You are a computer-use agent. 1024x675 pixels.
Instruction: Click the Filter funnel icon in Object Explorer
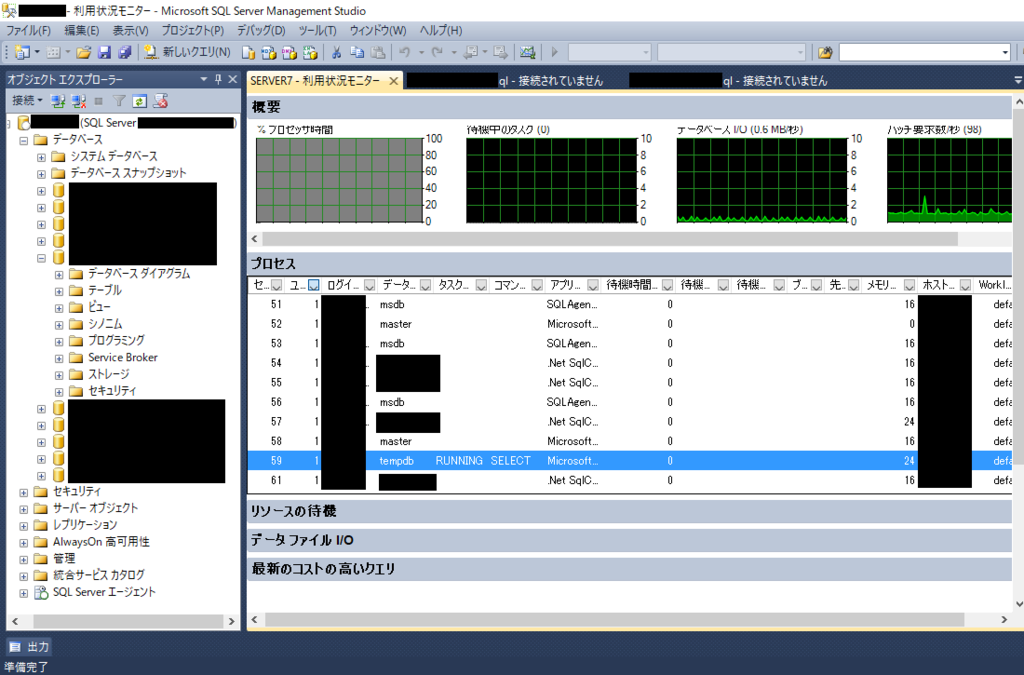pyautogui.click(x=119, y=101)
